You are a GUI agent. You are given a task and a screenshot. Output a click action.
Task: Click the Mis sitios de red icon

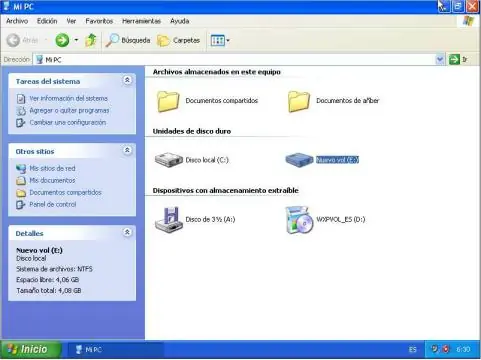[x=21, y=169]
